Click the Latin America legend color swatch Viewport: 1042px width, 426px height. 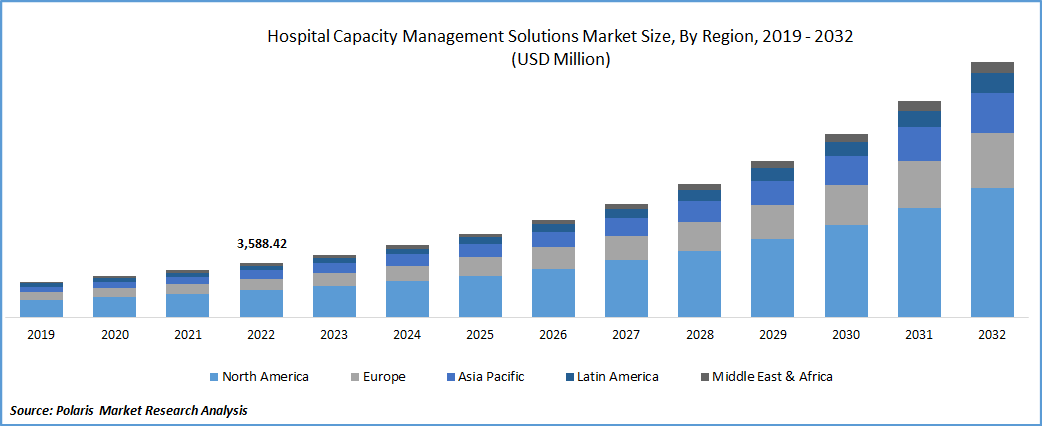tap(569, 377)
